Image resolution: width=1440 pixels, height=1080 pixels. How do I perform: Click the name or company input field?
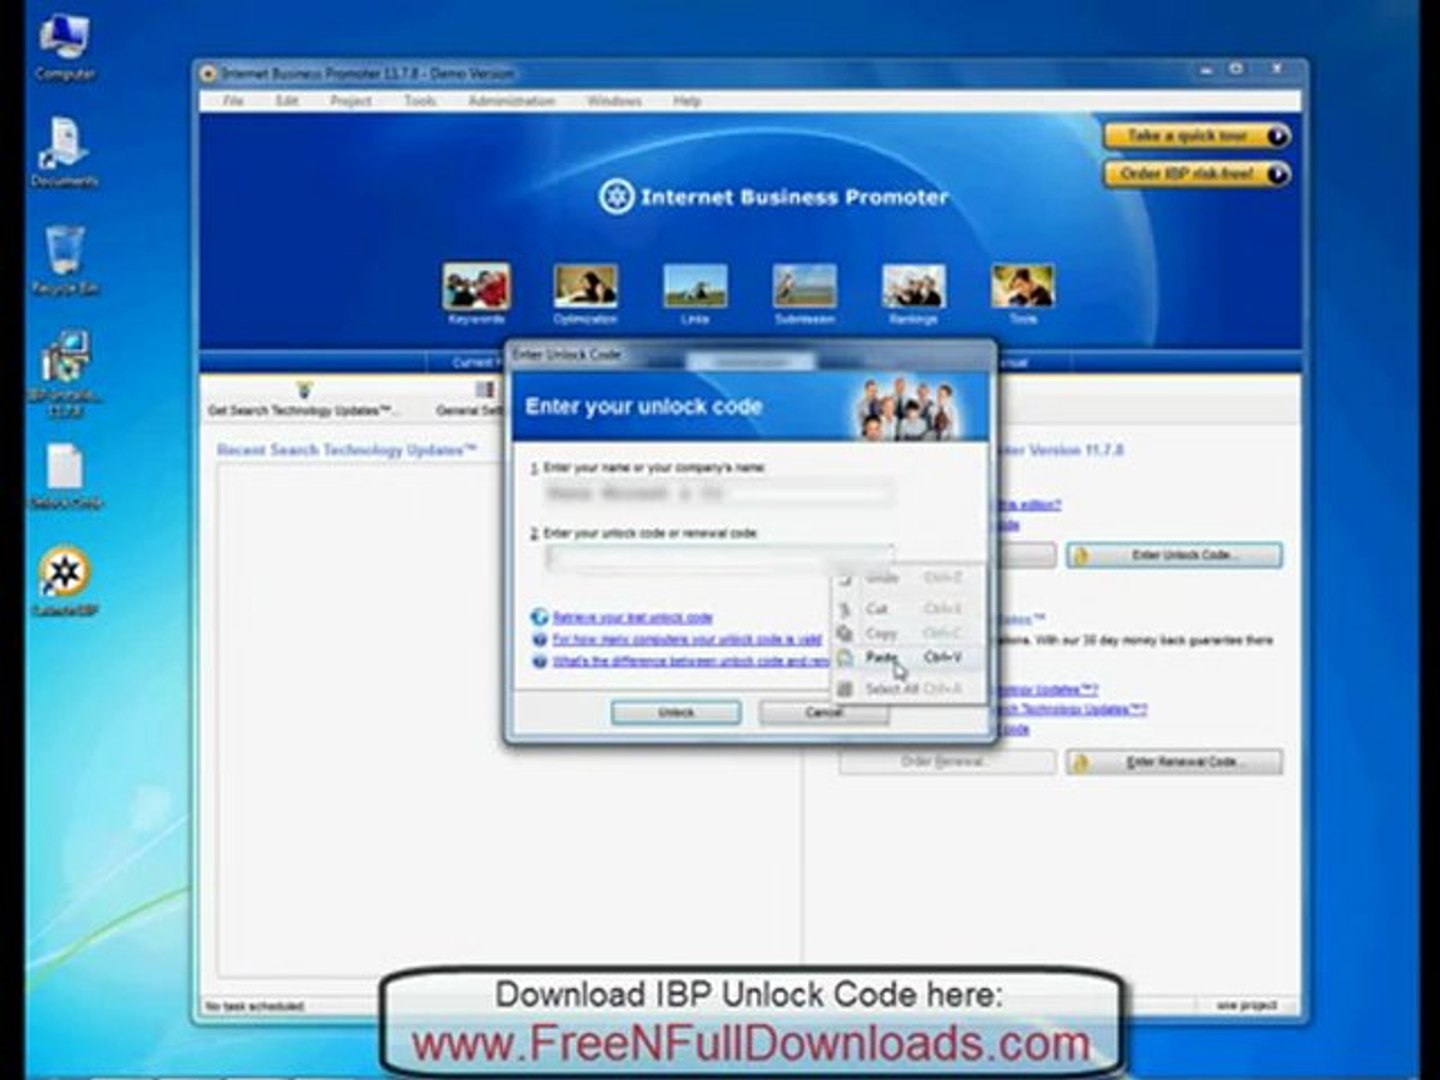pyautogui.click(x=719, y=493)
